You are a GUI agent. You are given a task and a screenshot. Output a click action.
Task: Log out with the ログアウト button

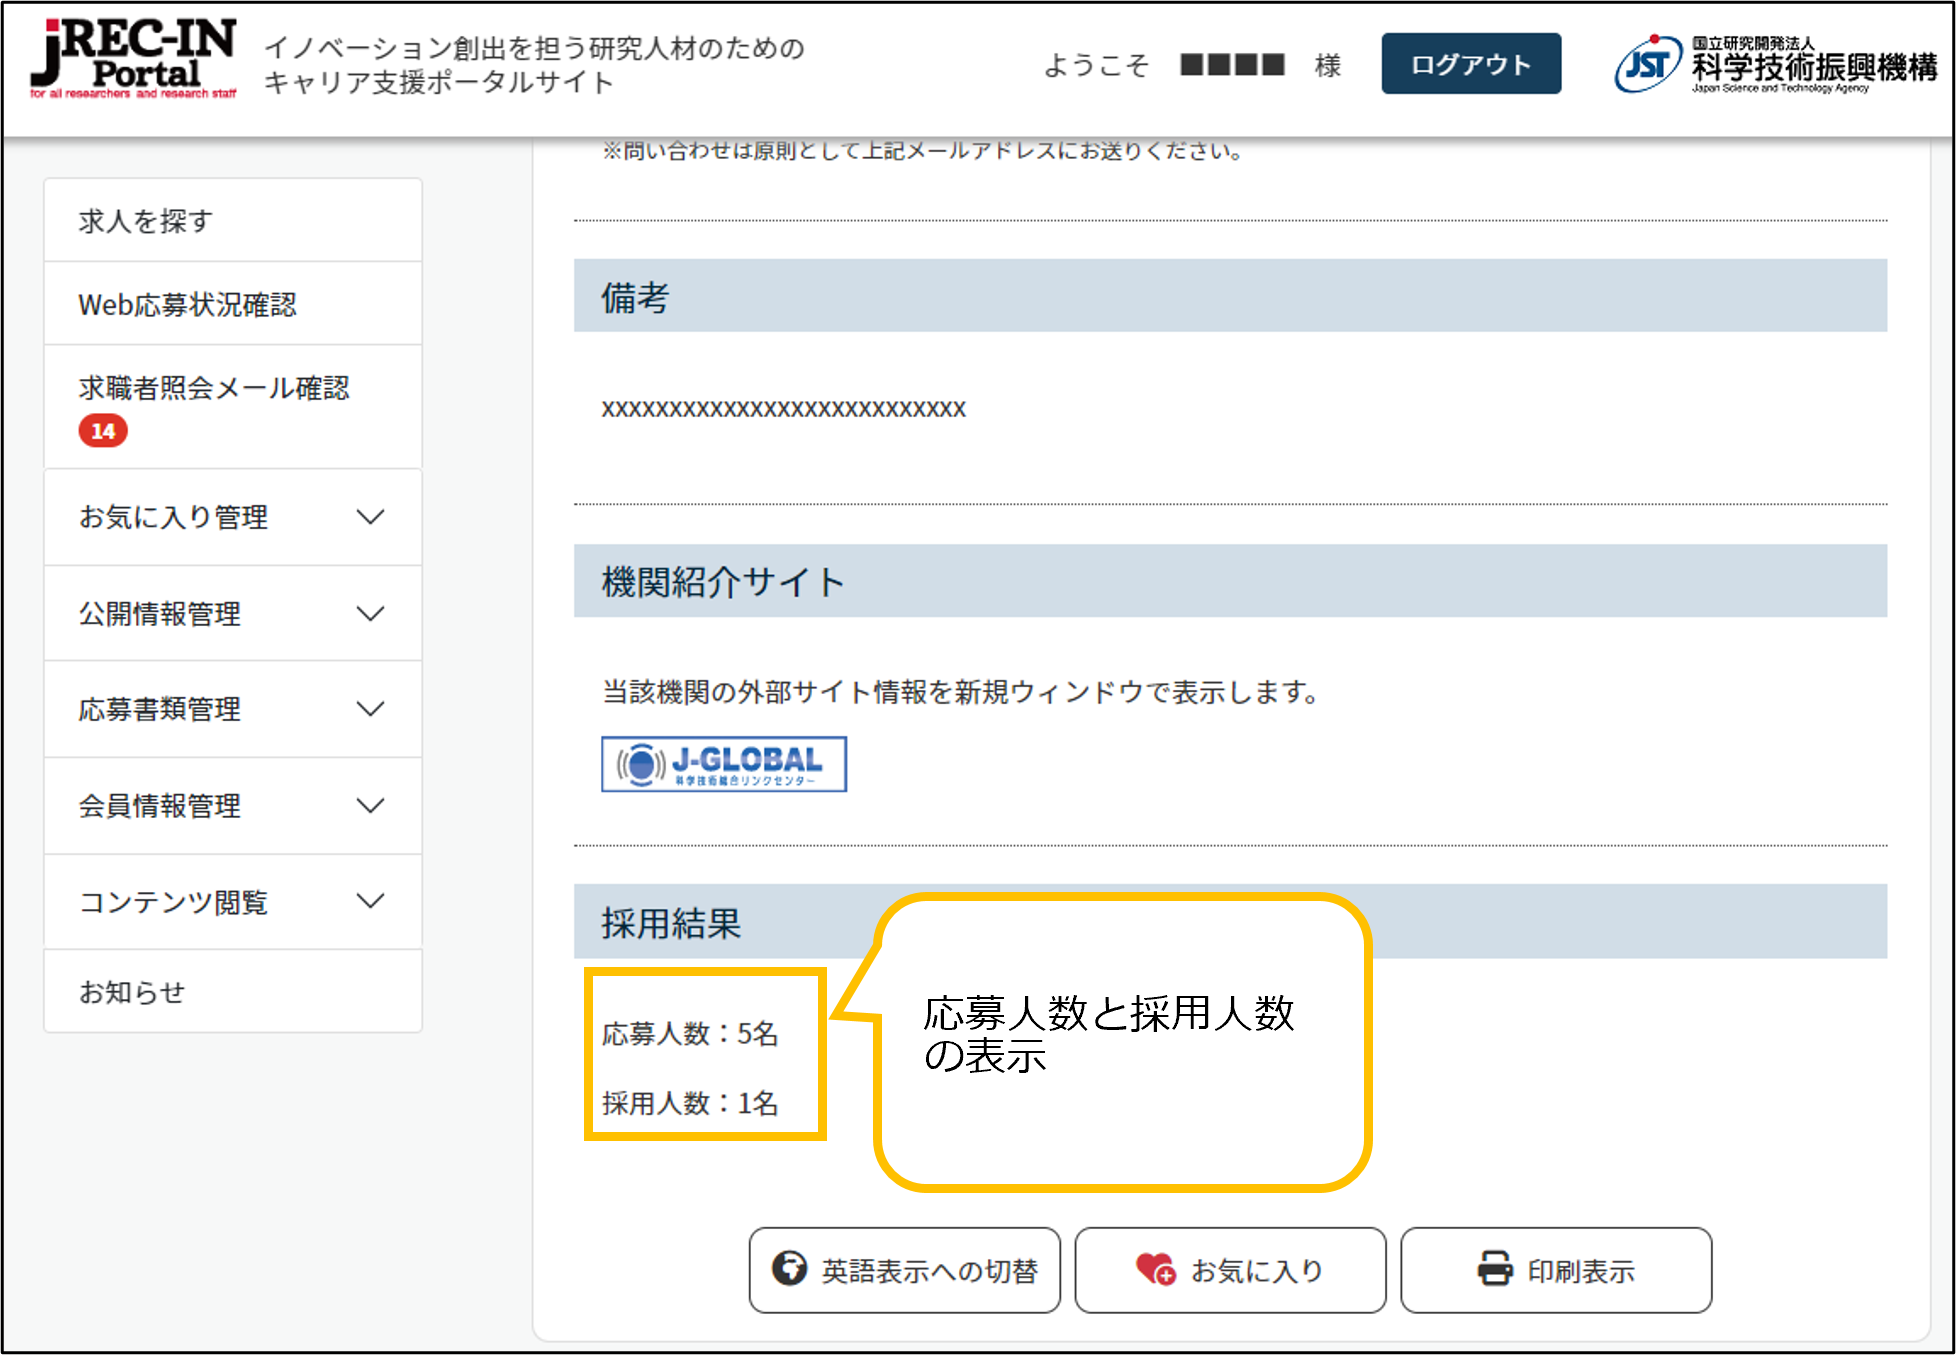tap(1471, 64)
